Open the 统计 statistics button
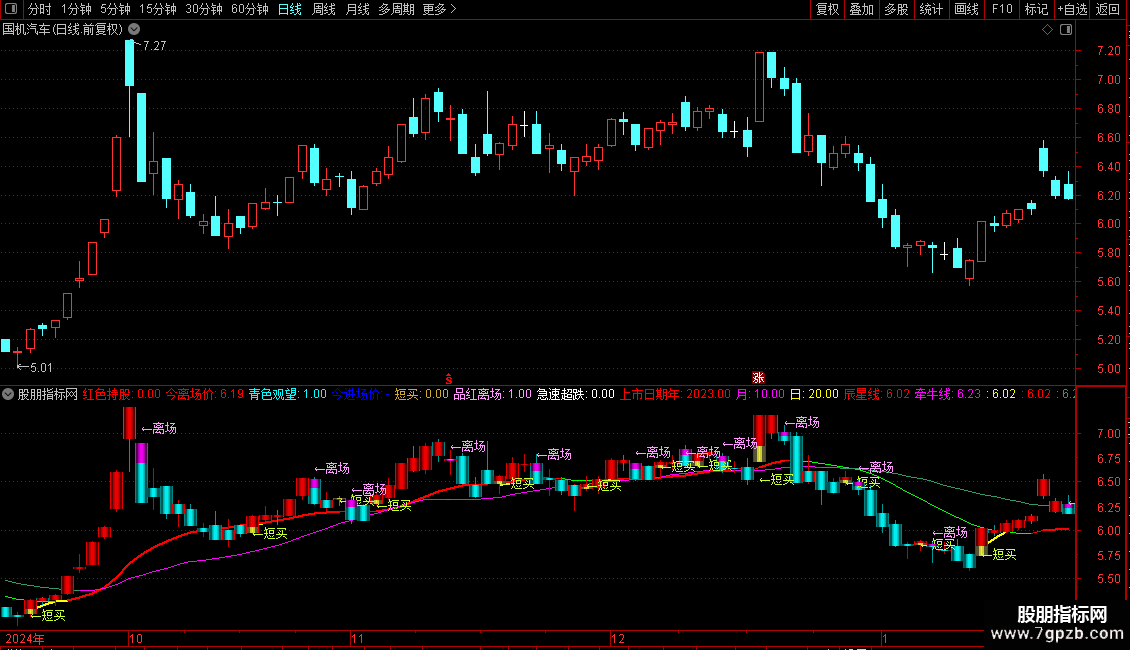The image size is (1130, 650). coord(931,9)
